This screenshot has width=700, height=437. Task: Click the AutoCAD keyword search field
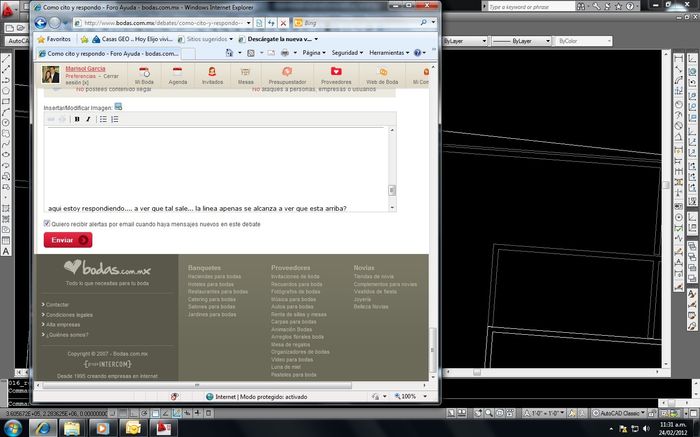pyautogui.click(x=530, y=7)
